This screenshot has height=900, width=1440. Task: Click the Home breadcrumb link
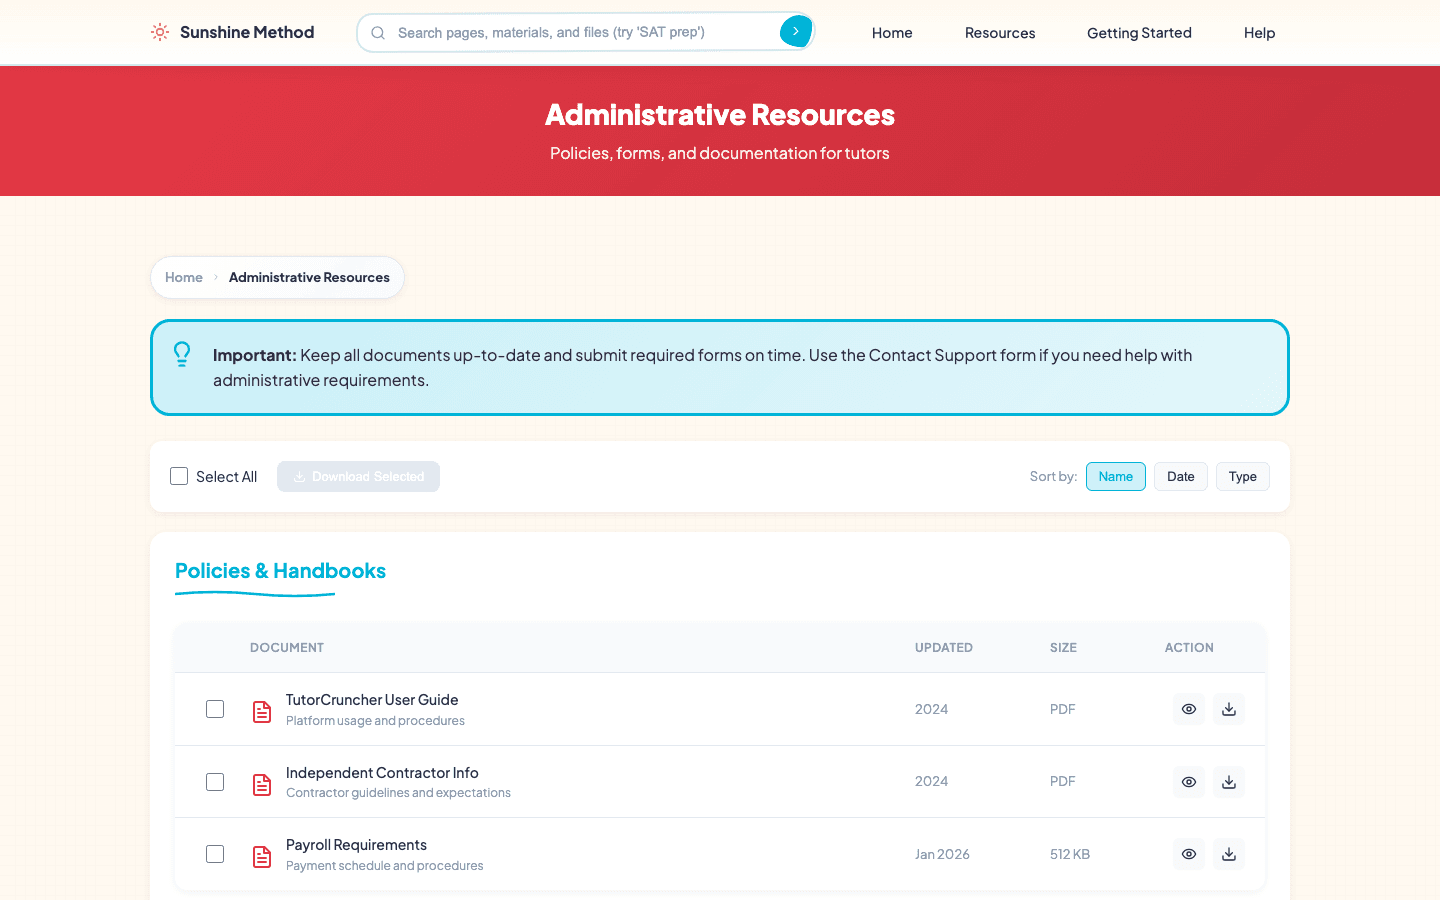point(184,277)
